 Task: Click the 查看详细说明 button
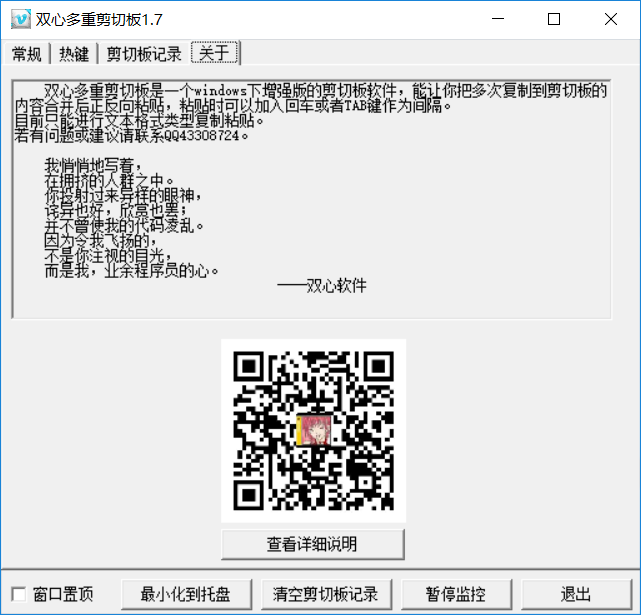click(313, 544)
